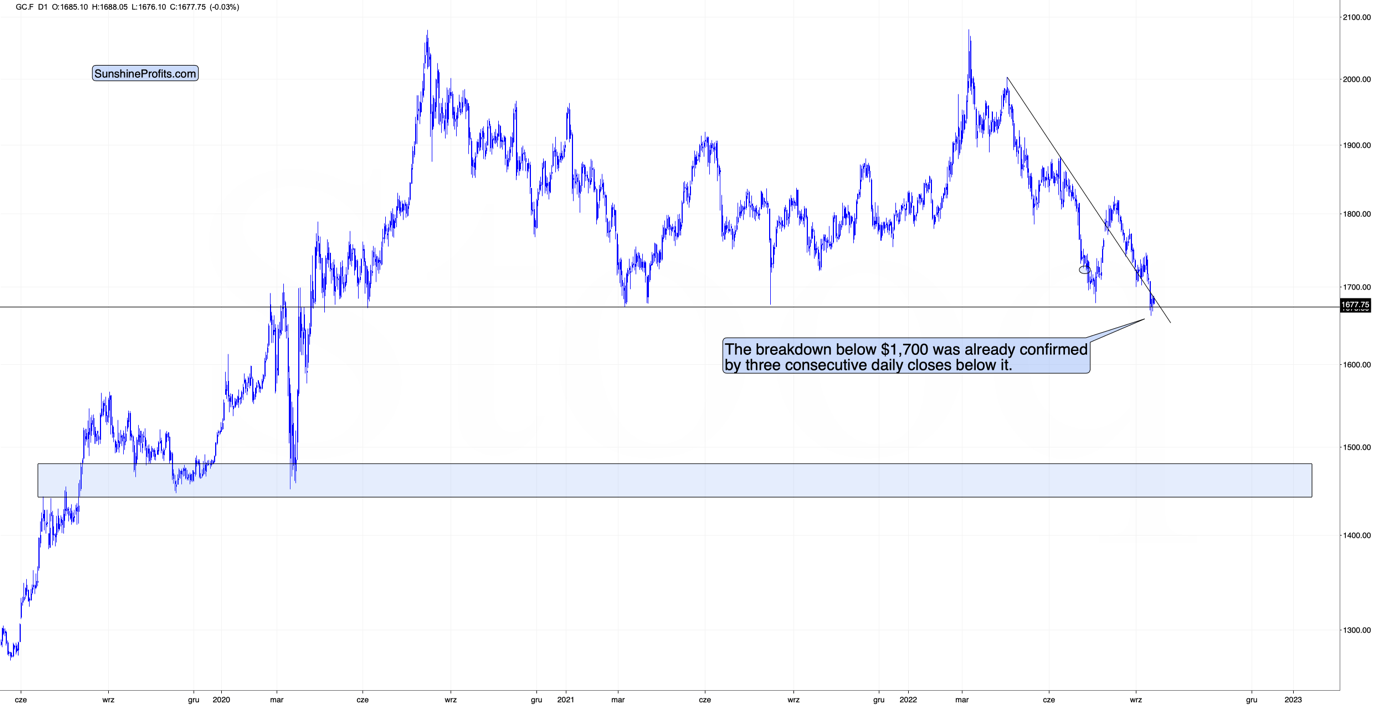Click the 2021 label on time axis
Image resolution: width=1387 pixels, height=707 pixels.
pyautogui.click(x=565, y=700)
